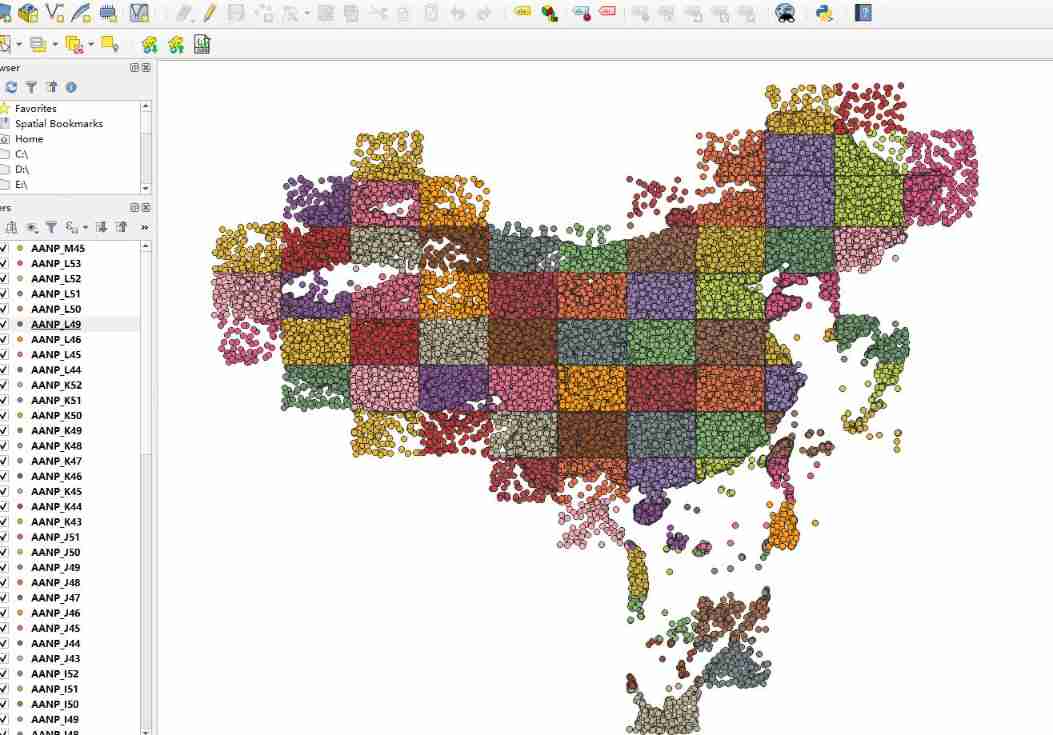
Task: Click the New Shapefile Layer icon
Action: coord(55,13)
